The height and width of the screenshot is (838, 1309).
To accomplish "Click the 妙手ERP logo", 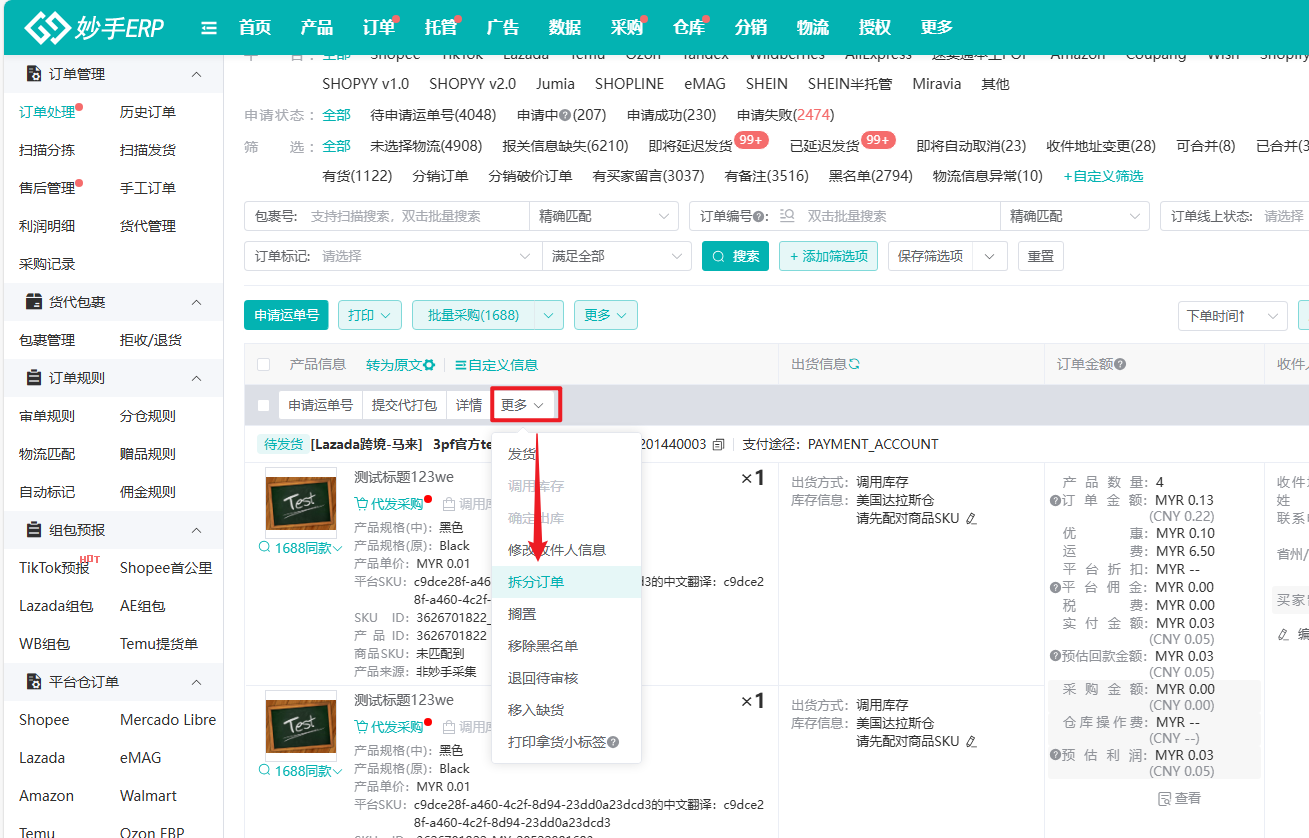I will [x=95, y=27].
